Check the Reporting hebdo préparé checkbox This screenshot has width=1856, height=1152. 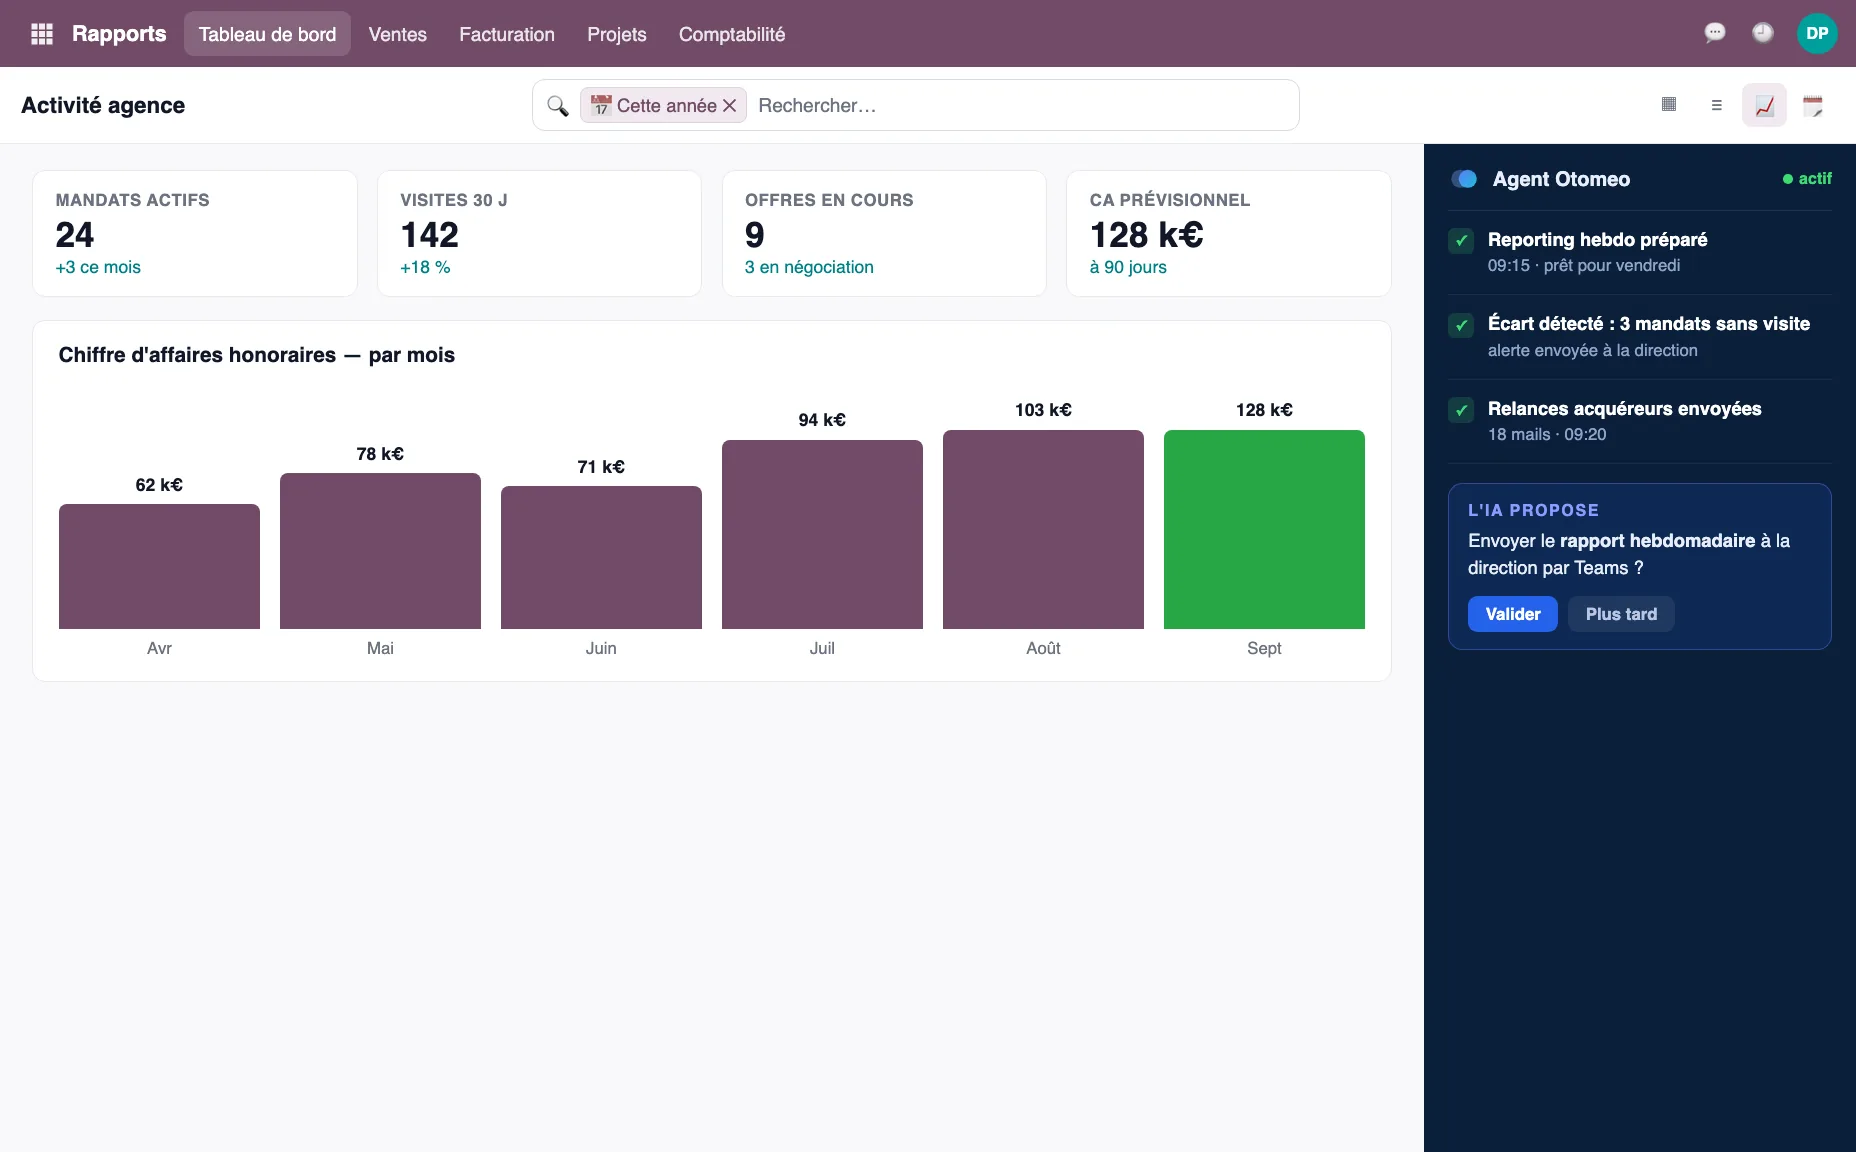pos(1461,240)
